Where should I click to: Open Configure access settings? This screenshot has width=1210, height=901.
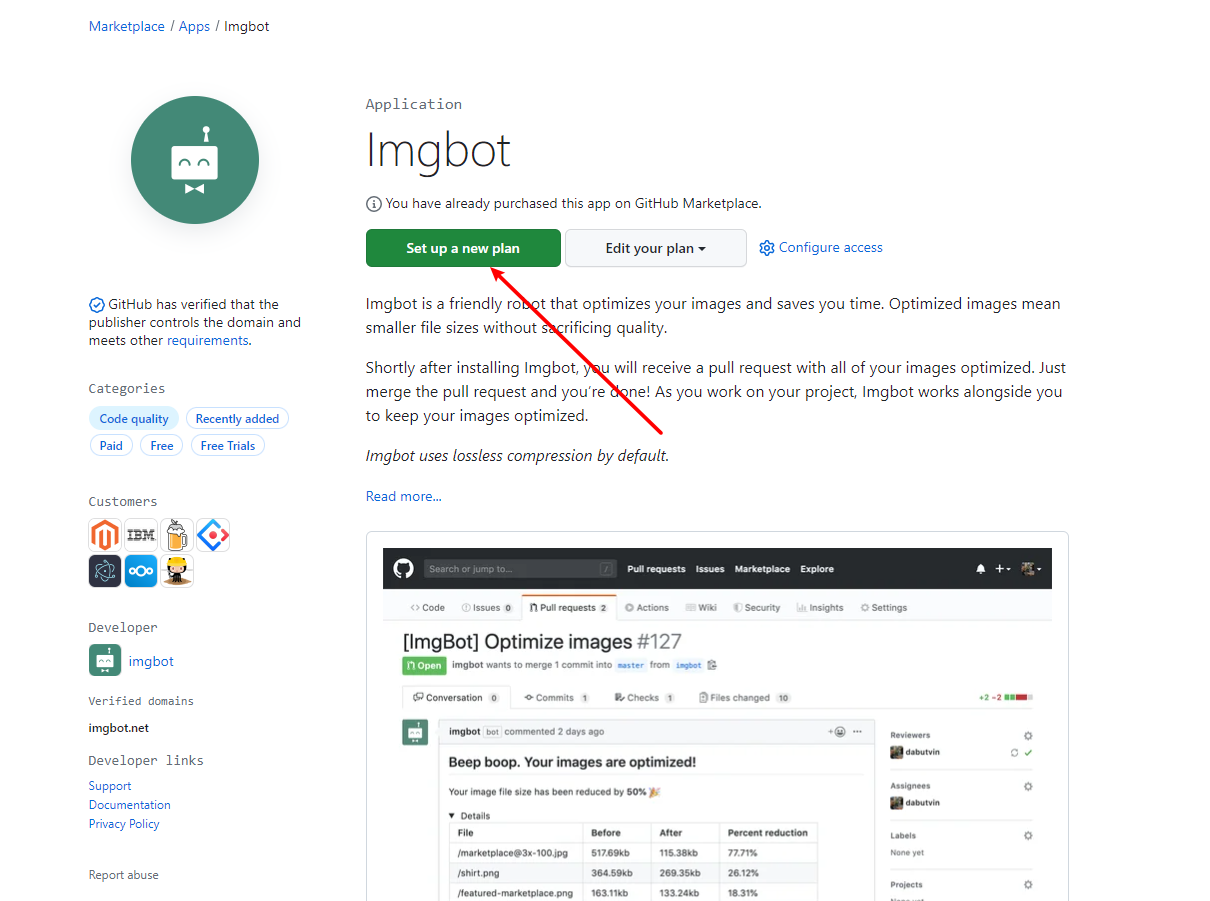coord(821,248)
